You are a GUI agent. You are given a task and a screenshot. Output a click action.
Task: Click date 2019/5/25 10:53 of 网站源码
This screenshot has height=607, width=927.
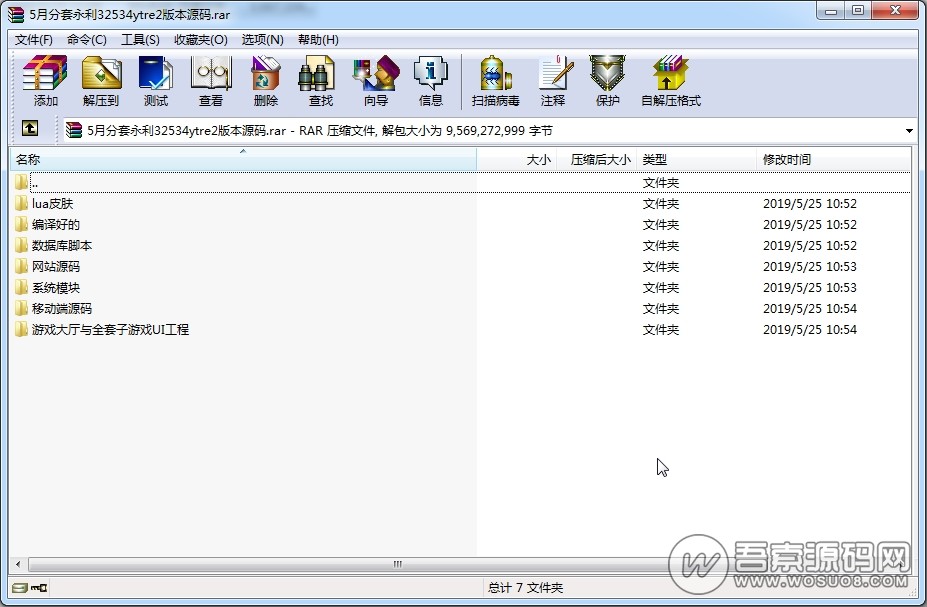click(x=810, y=267)
